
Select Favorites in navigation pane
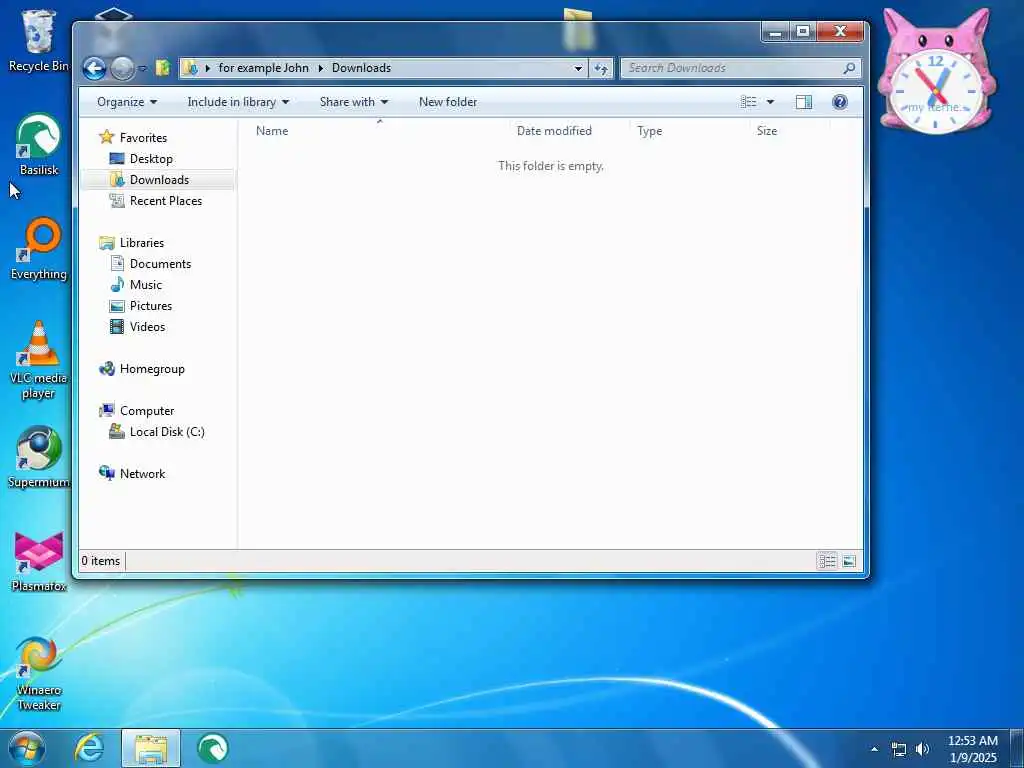point(133,138)
